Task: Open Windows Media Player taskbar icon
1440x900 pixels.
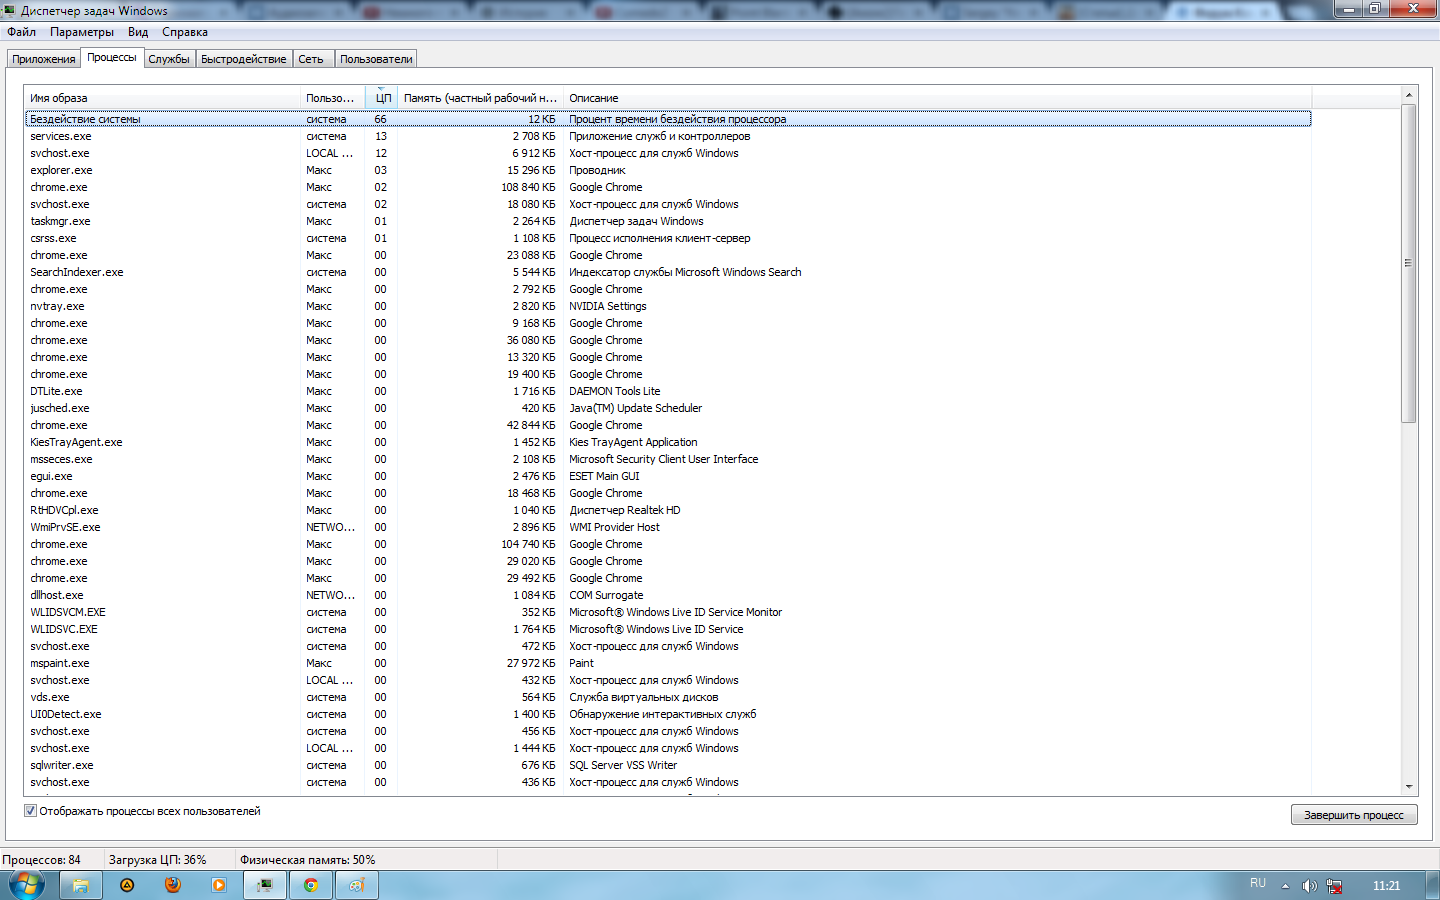Action: 219,885
